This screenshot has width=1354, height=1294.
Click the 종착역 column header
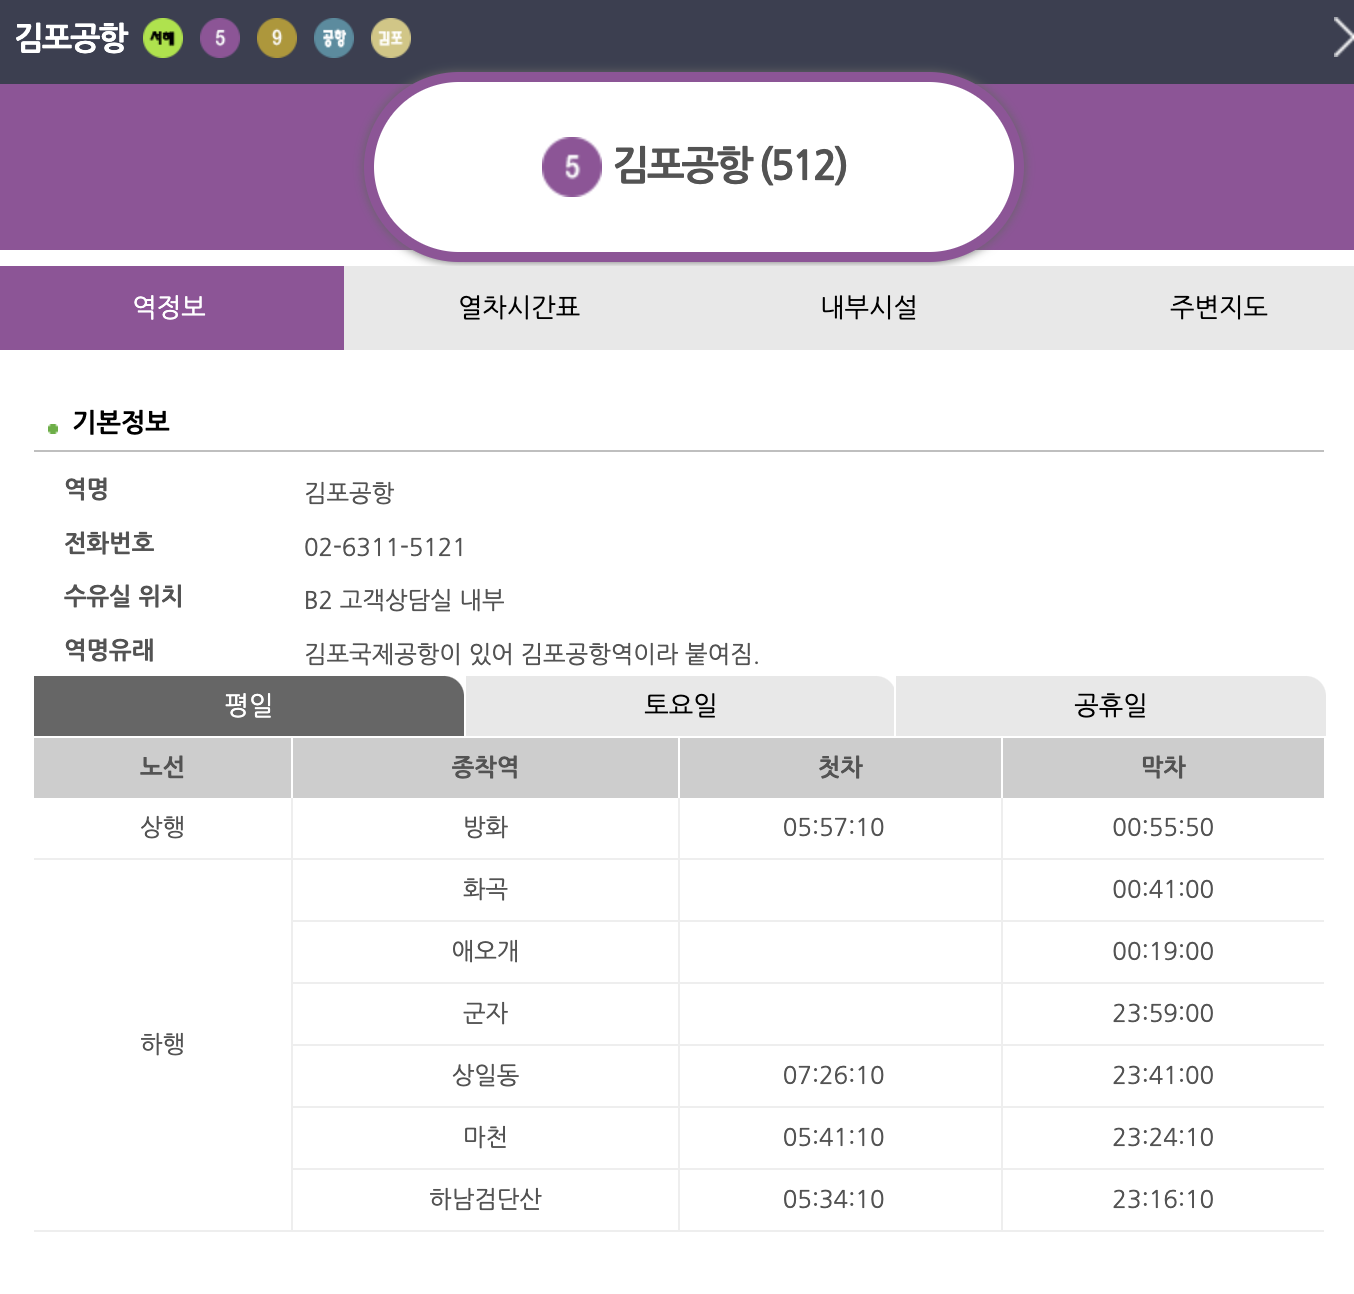(x=485, y=768)
